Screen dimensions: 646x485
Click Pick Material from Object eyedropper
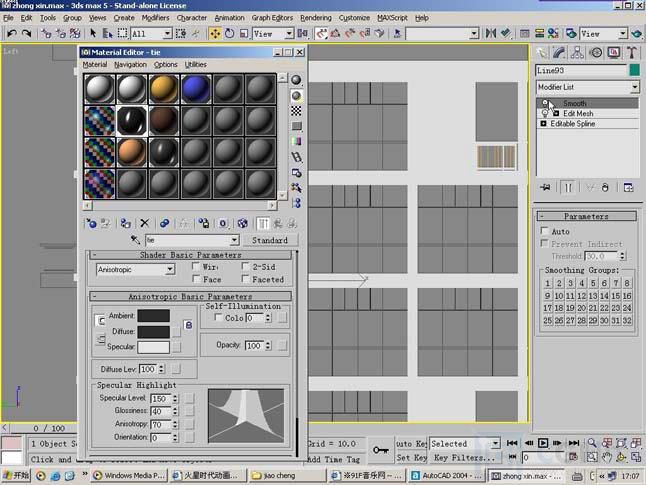[x=135, y=239]
